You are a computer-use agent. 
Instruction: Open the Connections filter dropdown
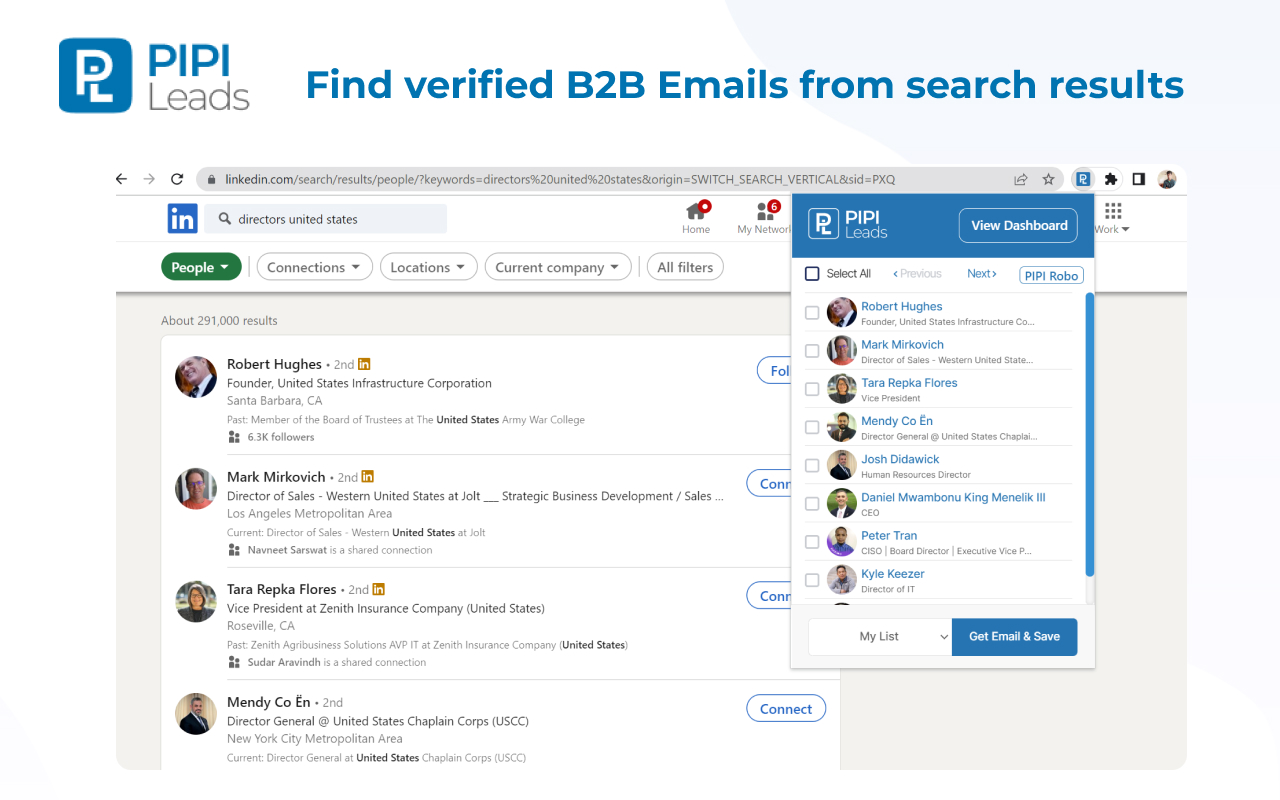pyautogui.click(x=314, y=266)
